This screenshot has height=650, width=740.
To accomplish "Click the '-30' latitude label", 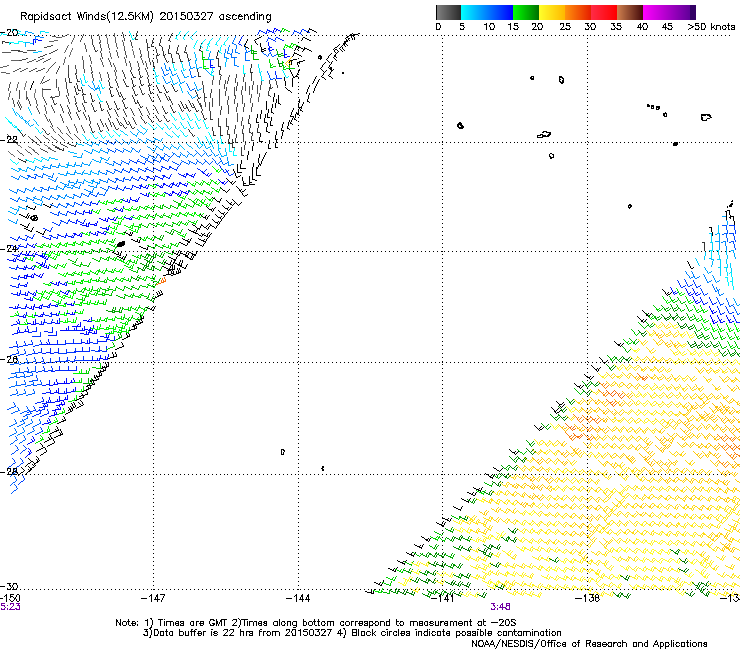I will (x=9, y=586).
